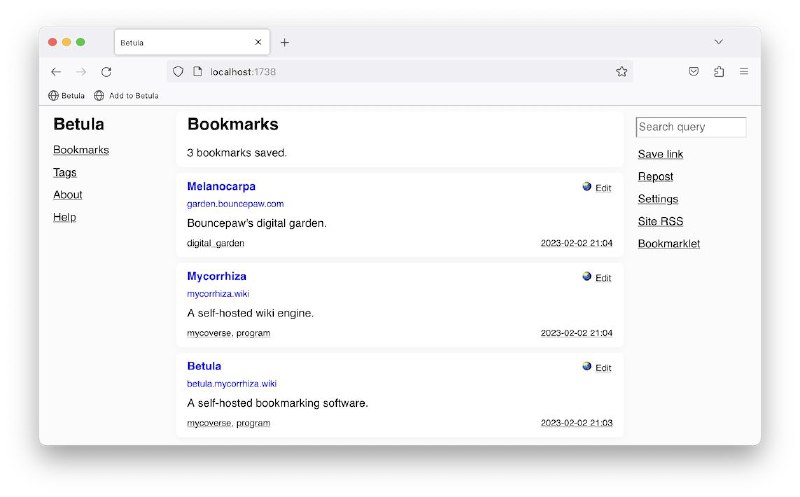
Task: Open the Betula bookmarks toolbar item
Action: [x=66, y=95]
